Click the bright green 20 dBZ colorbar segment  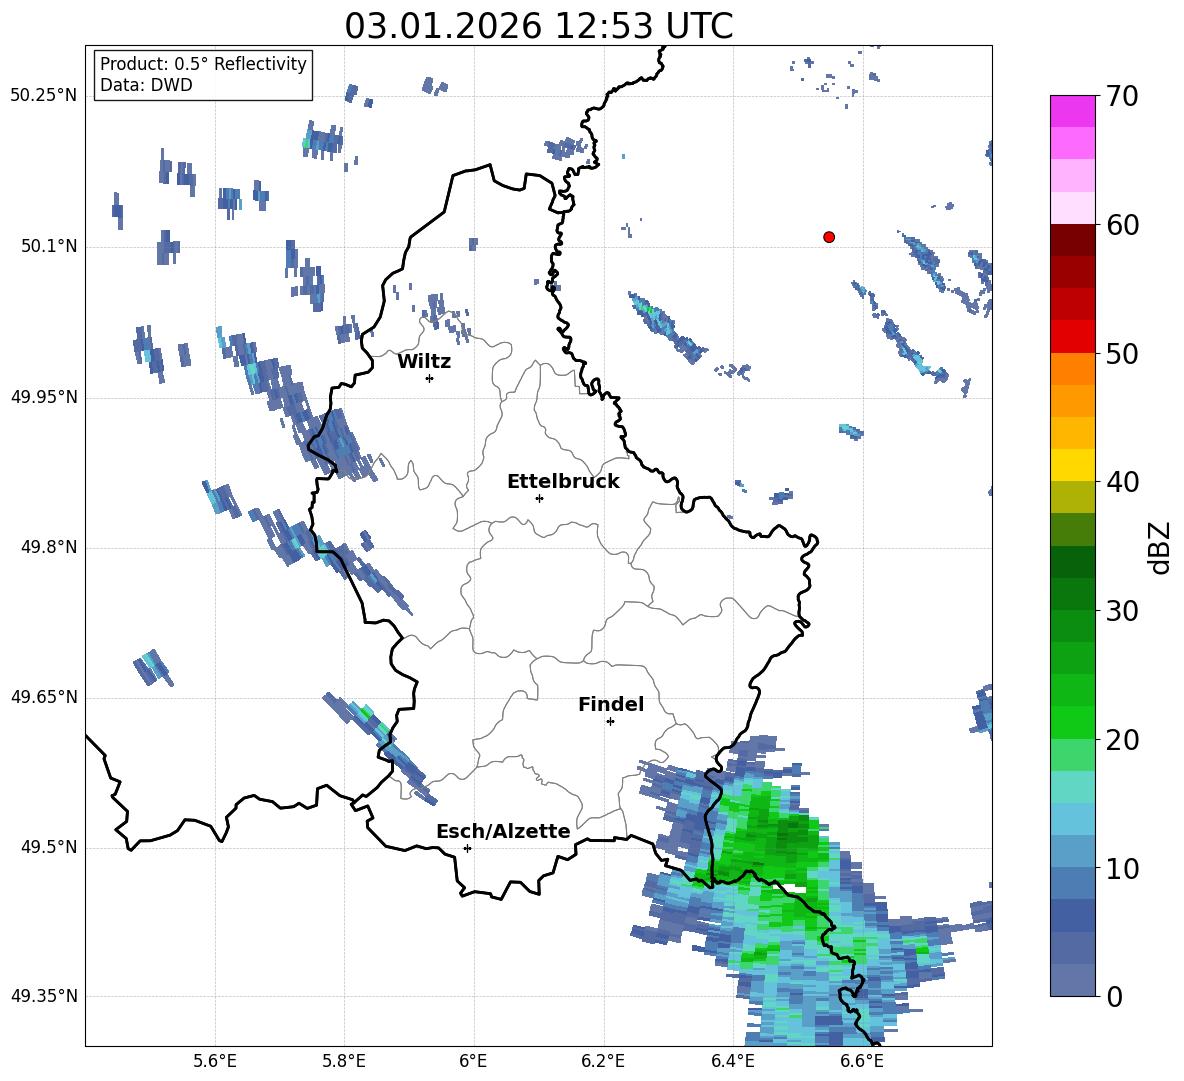(x=1072, y=723)
